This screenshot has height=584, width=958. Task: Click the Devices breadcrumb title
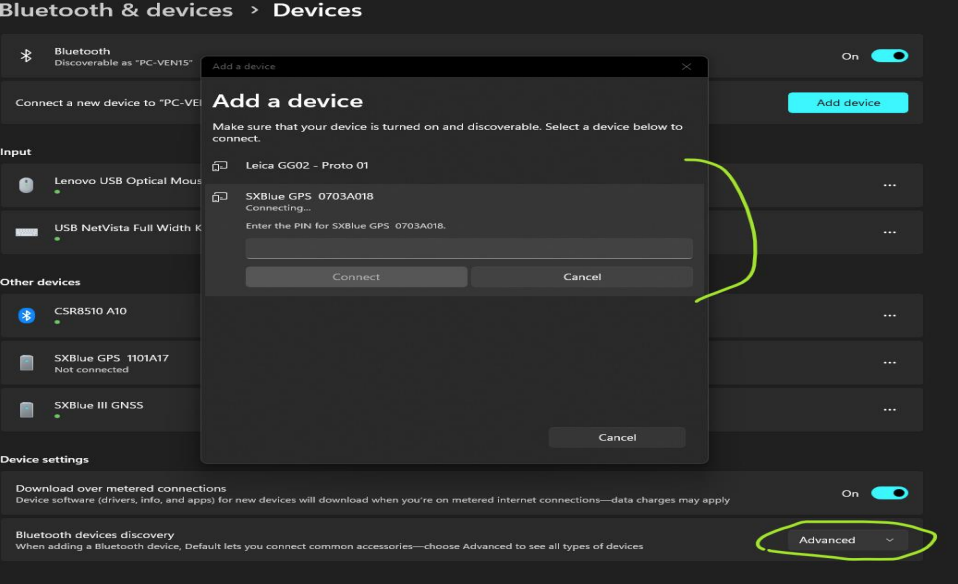click(x=317, y=10)
